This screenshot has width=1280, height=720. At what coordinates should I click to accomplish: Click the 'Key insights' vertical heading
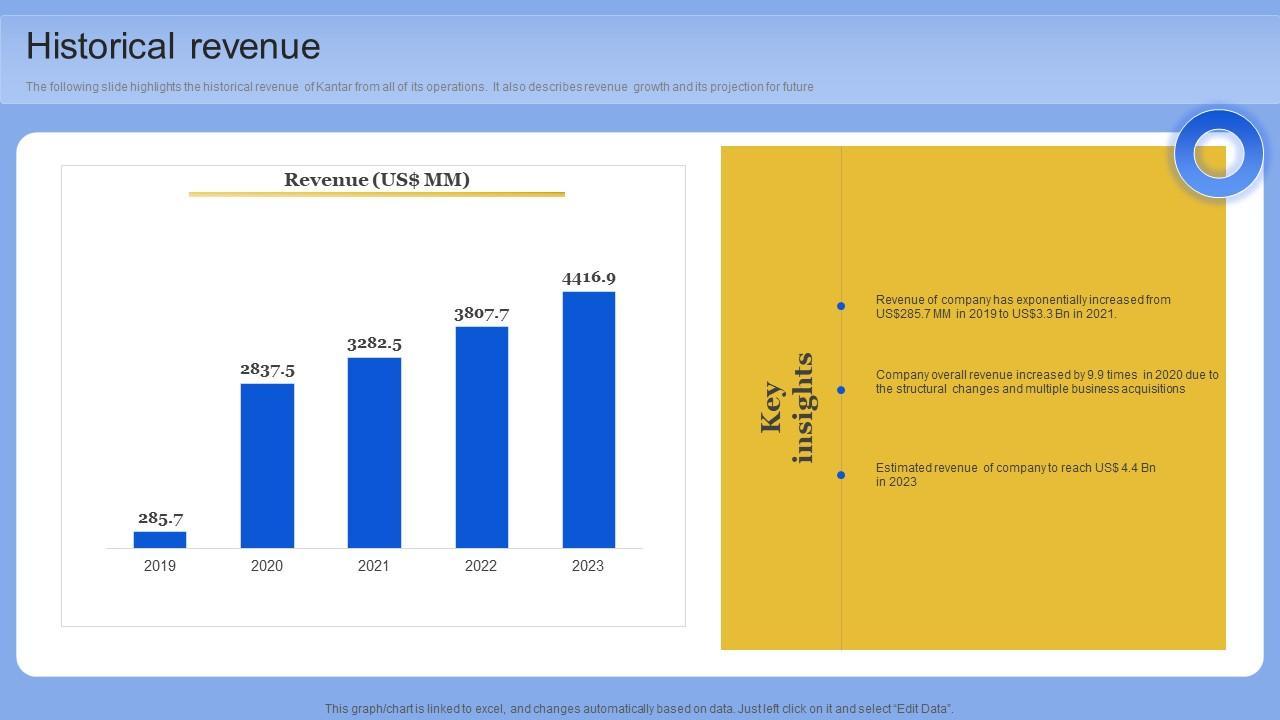pyautogui.click(x=788, y=408)
